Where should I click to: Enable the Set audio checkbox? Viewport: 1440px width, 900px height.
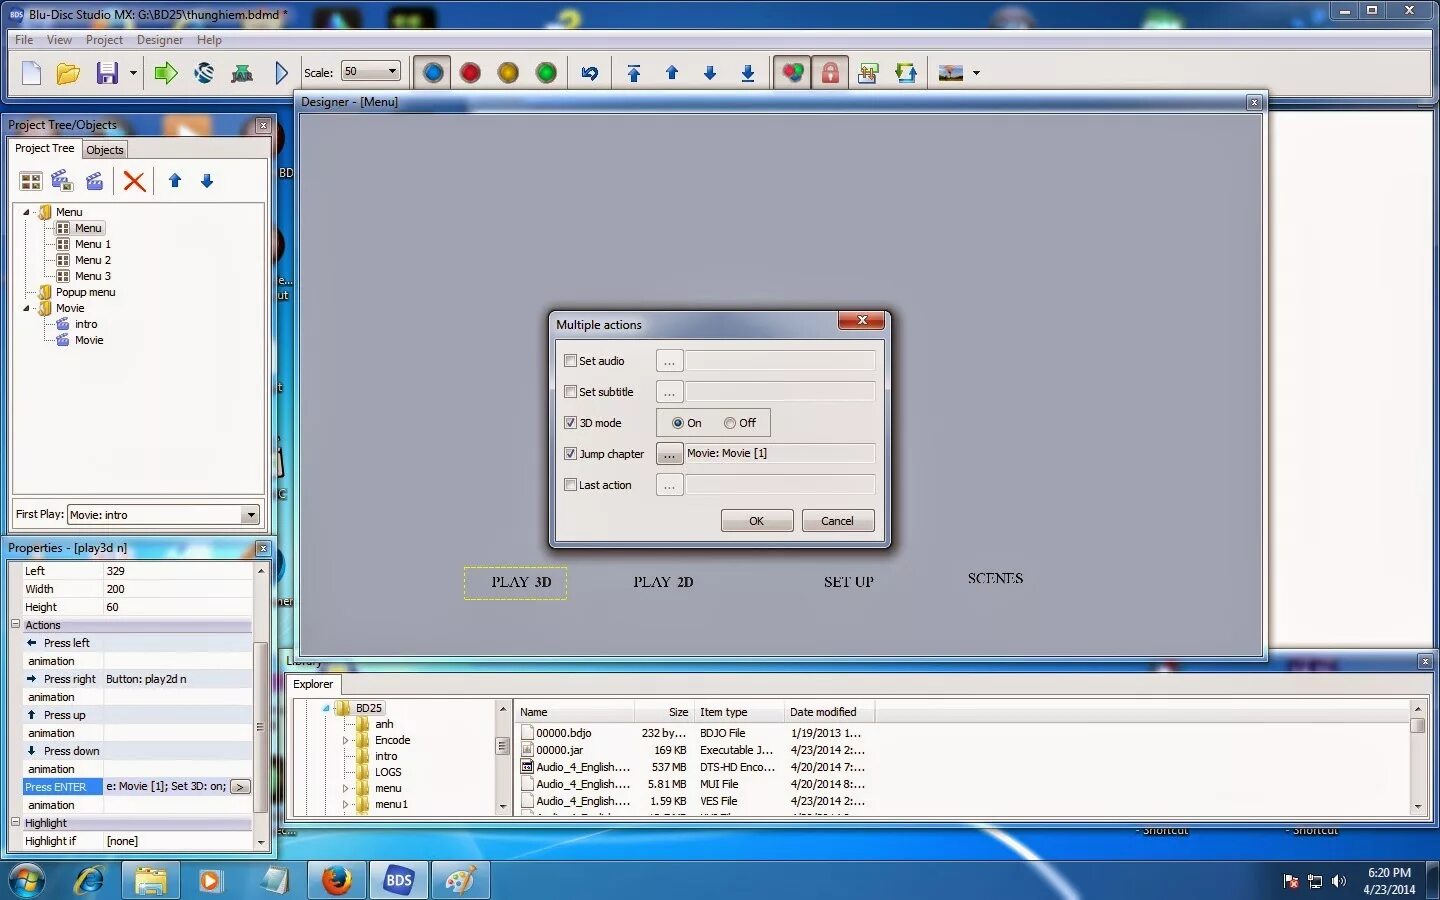pos(571,361)
